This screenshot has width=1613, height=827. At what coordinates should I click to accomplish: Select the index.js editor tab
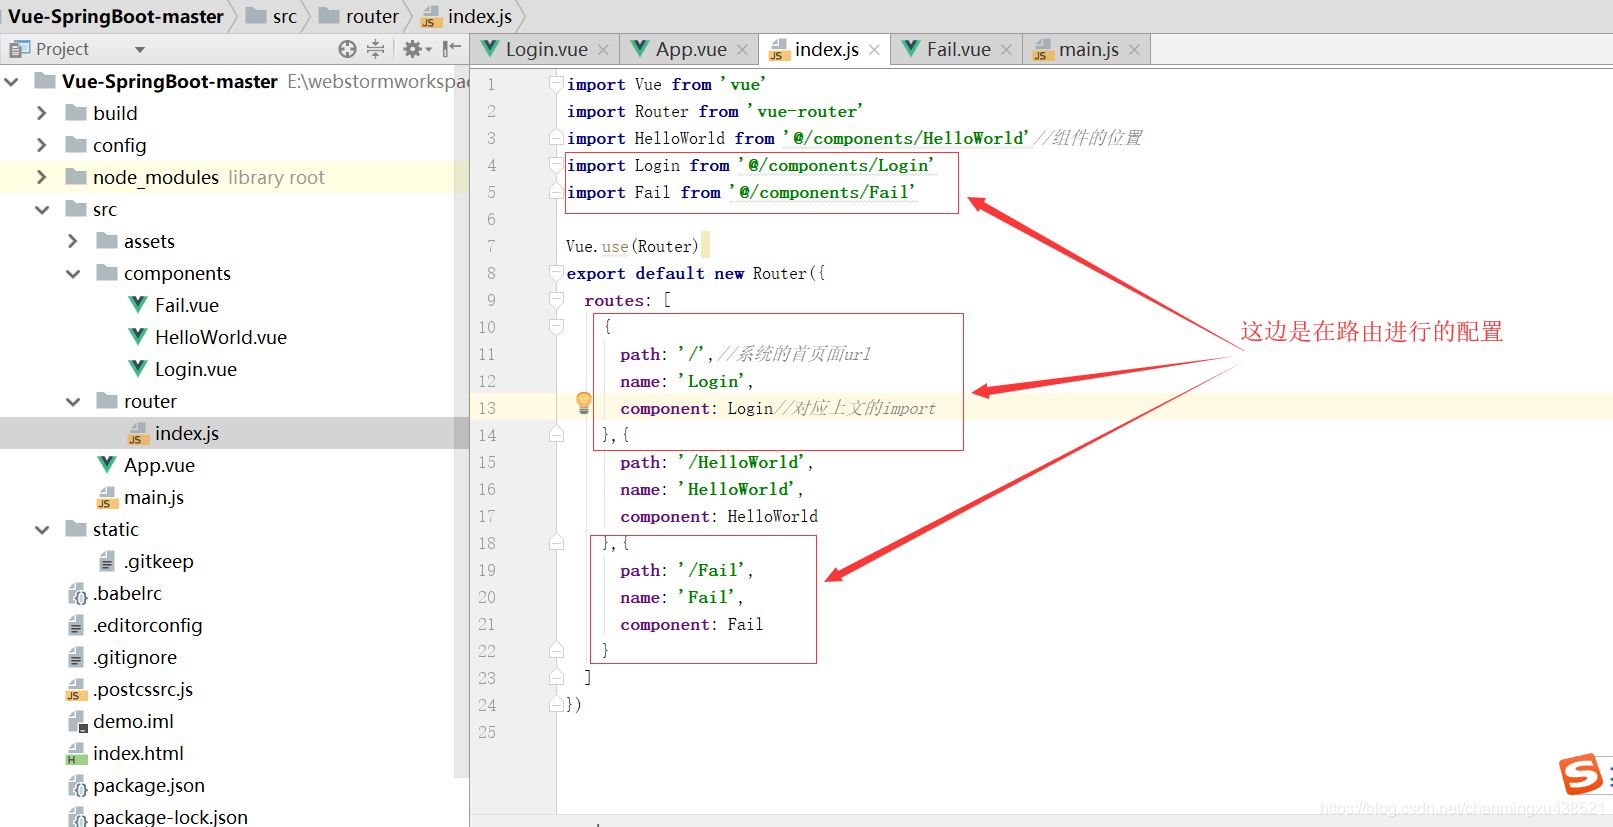click(x=826, y=49)
